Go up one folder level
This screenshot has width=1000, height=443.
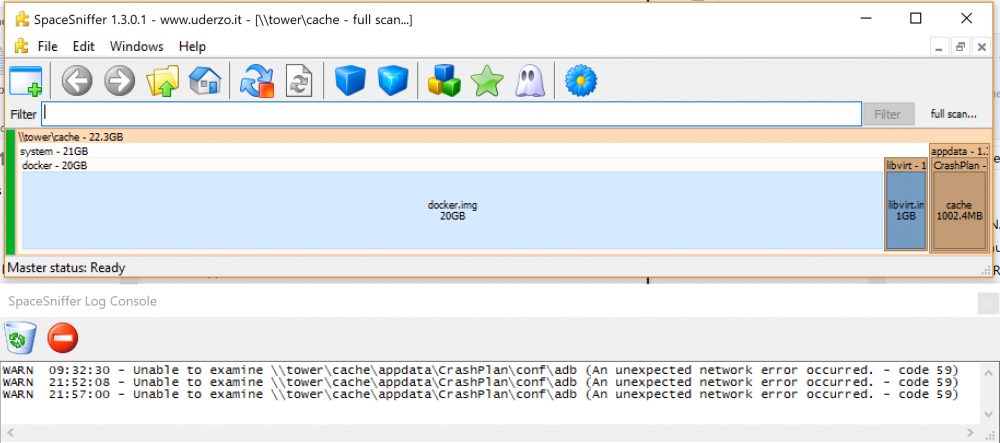[x=162, y=81]
